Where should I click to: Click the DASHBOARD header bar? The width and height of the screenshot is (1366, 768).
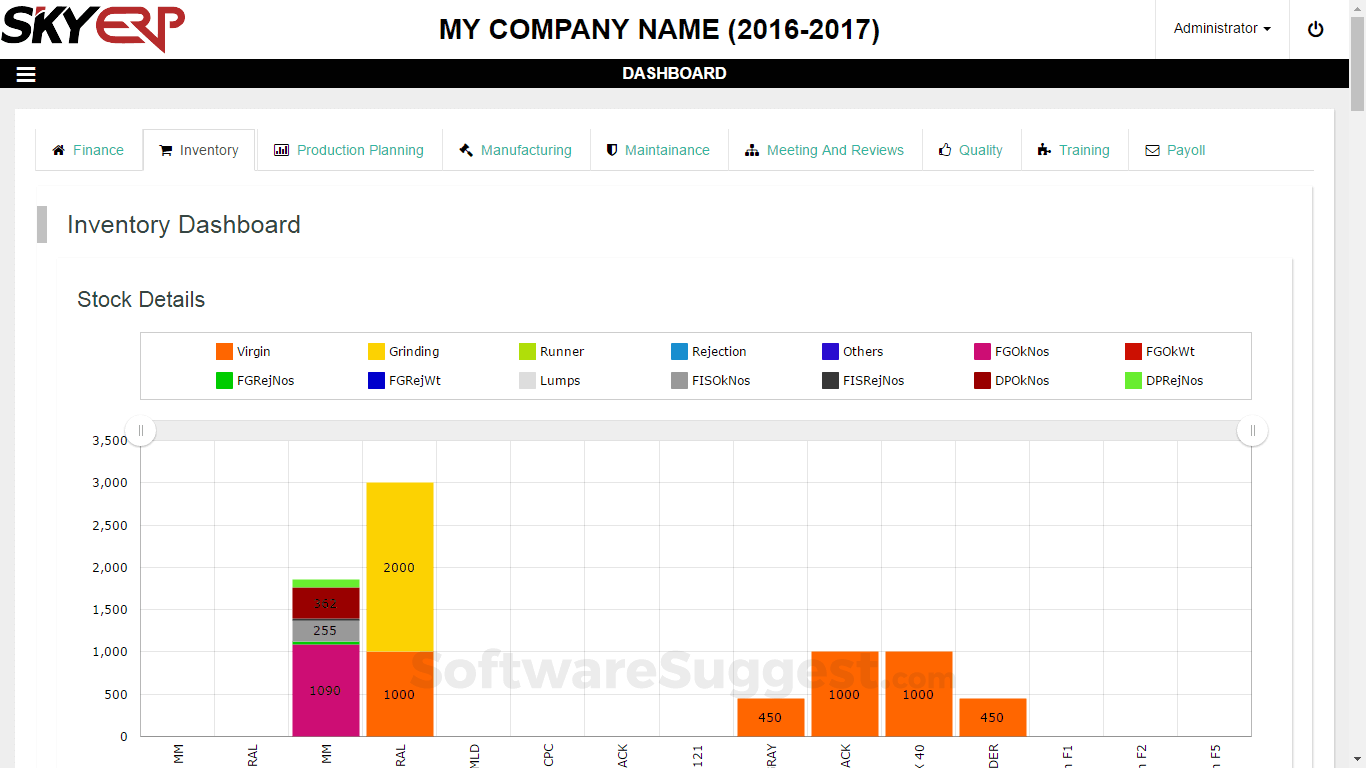(675, 73)
